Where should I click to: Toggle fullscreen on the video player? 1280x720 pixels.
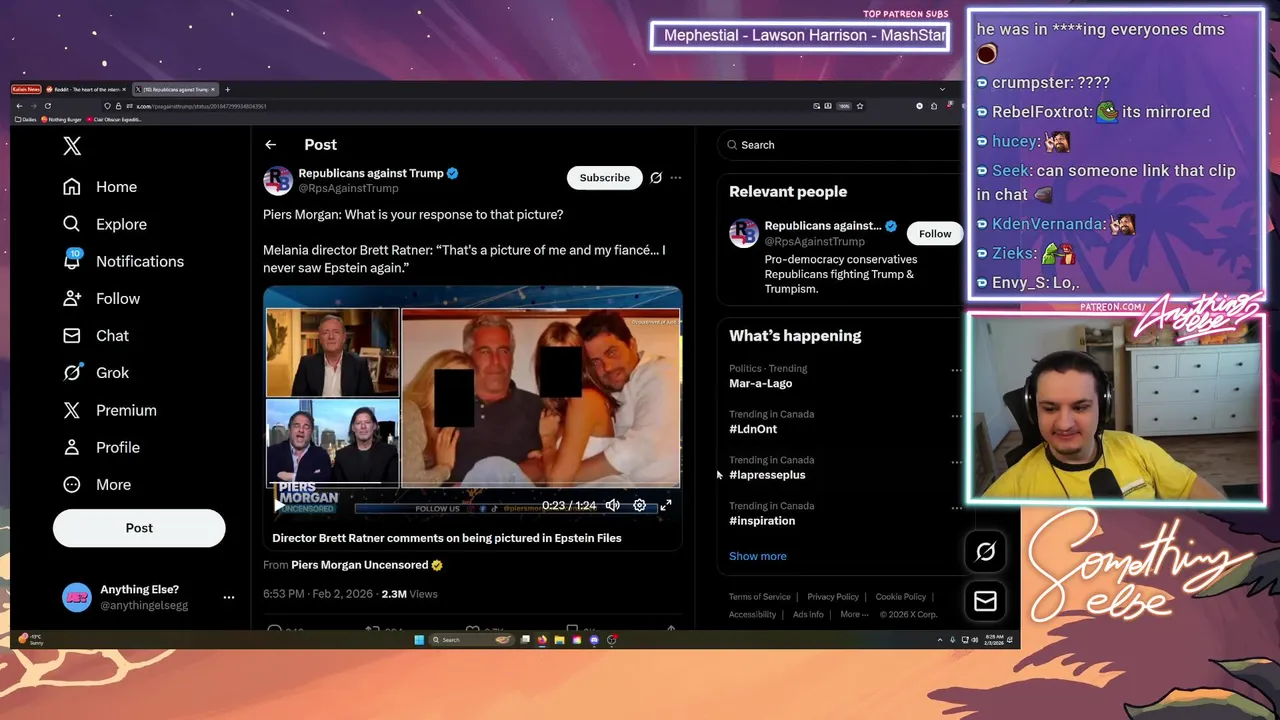(666, 505)
